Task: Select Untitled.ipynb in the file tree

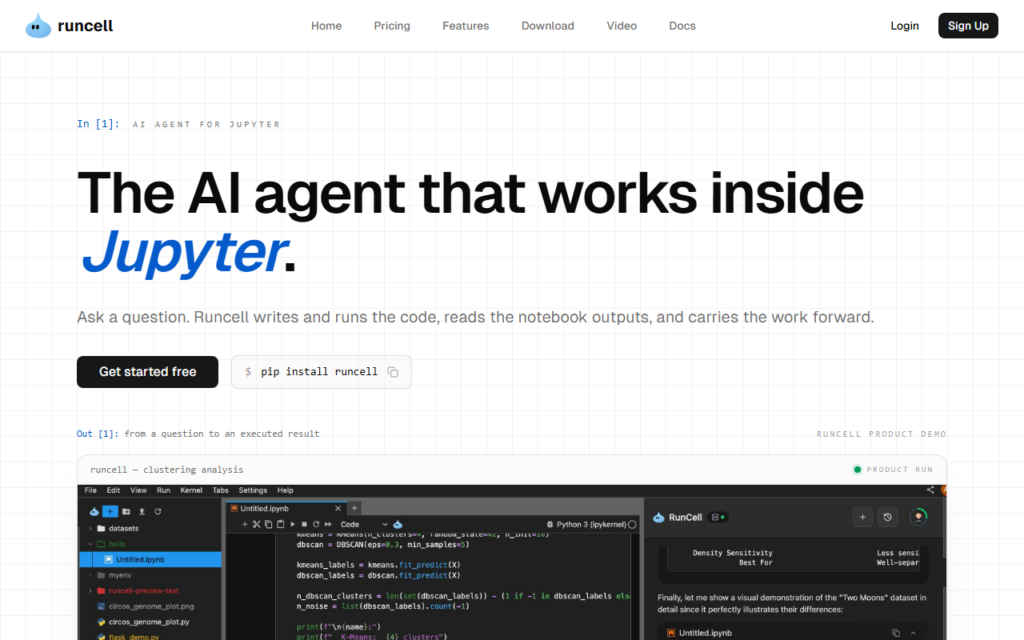Action: click(150, 560)
